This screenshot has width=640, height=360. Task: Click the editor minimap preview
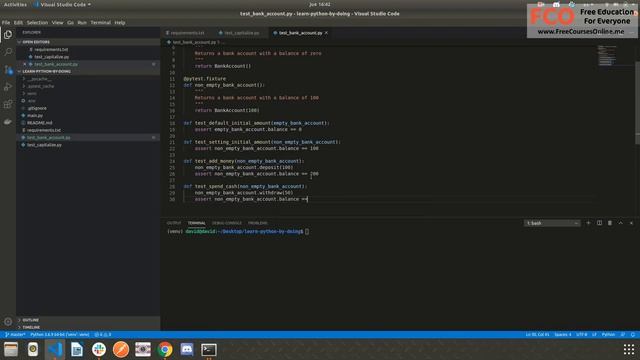(607, 55)
